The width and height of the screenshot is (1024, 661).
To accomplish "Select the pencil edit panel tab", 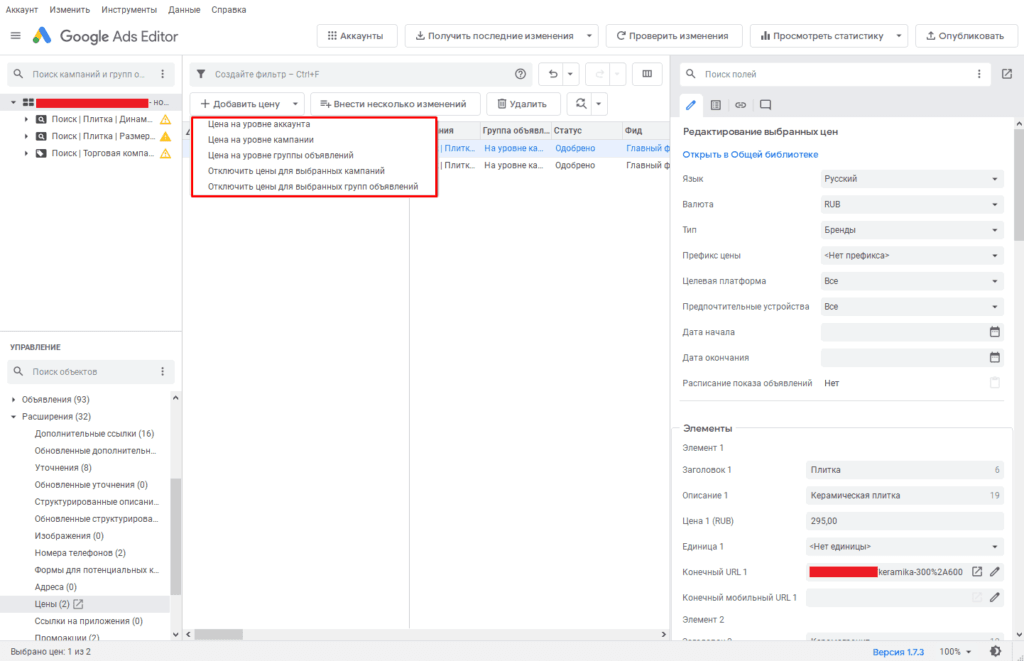I will point(690,105).
